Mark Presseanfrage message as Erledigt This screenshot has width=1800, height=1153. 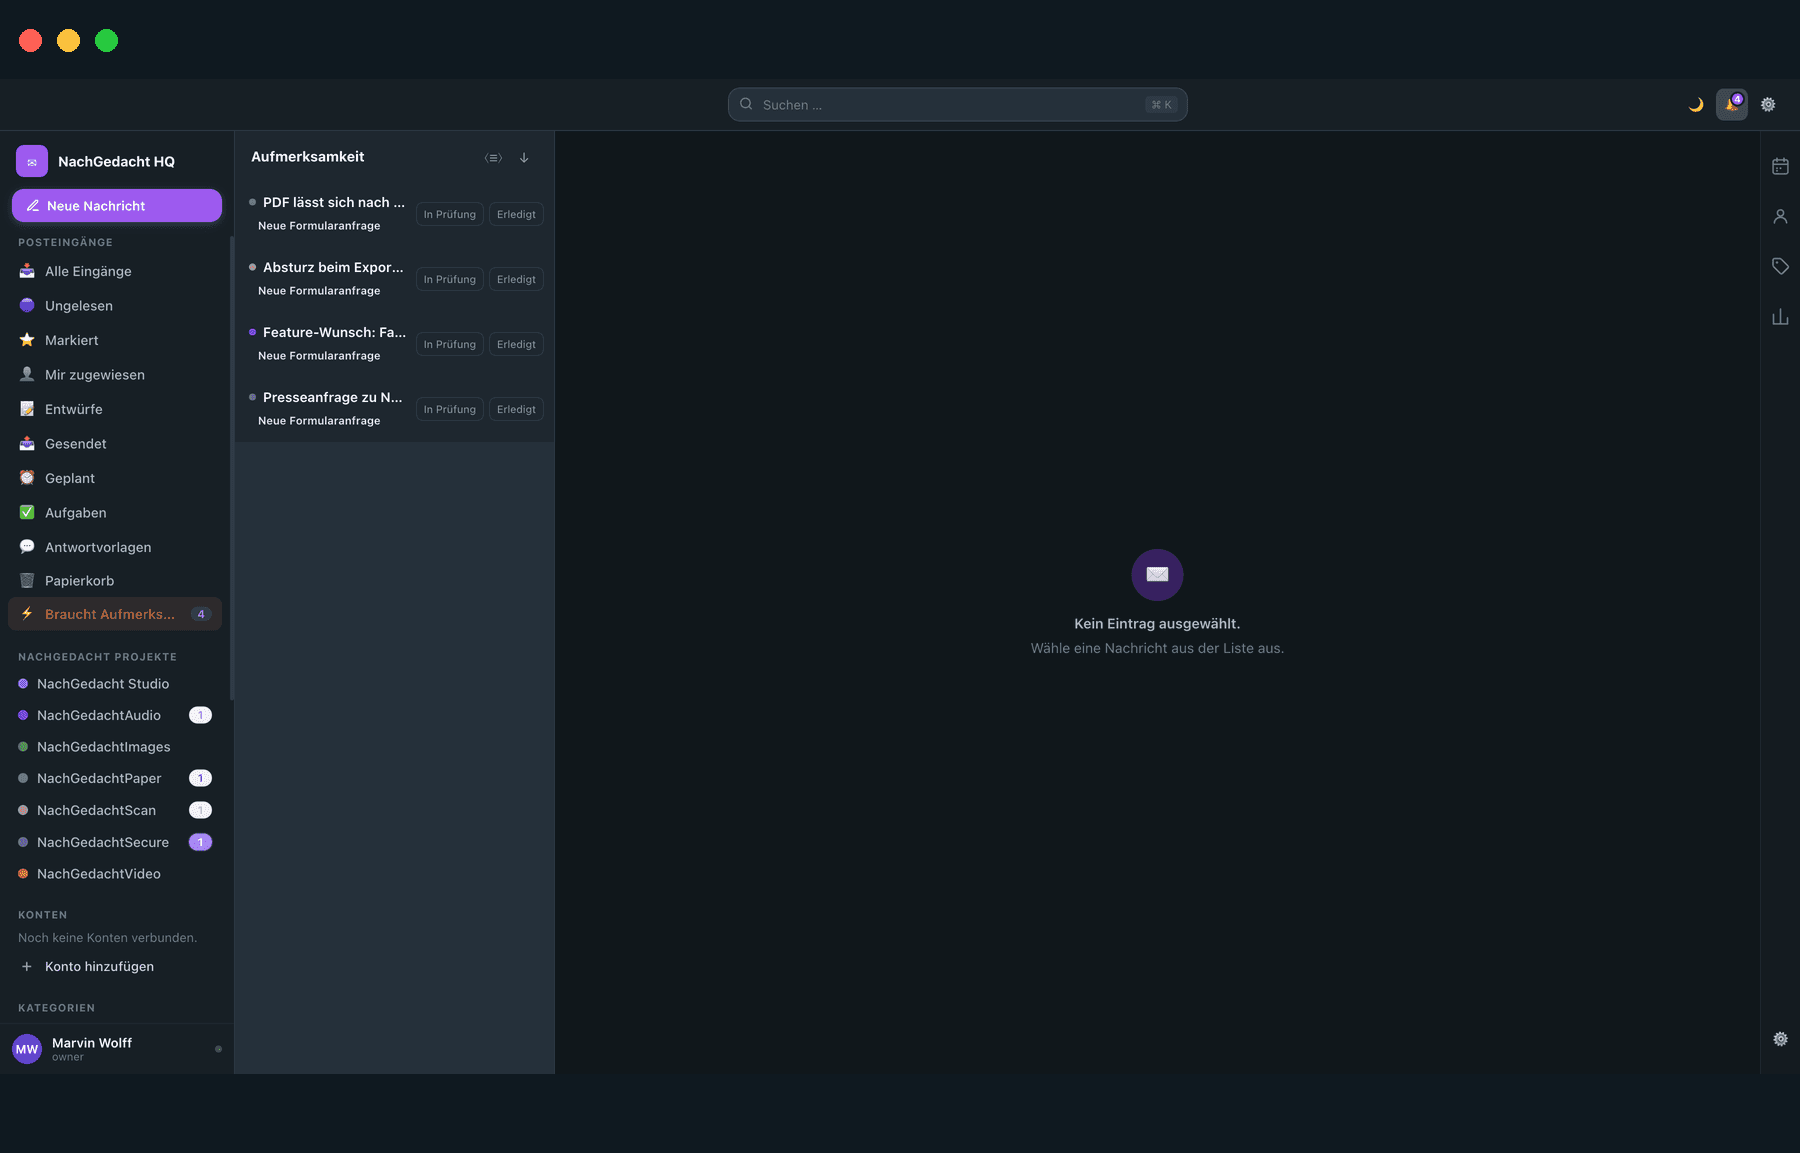pos(516,409)
